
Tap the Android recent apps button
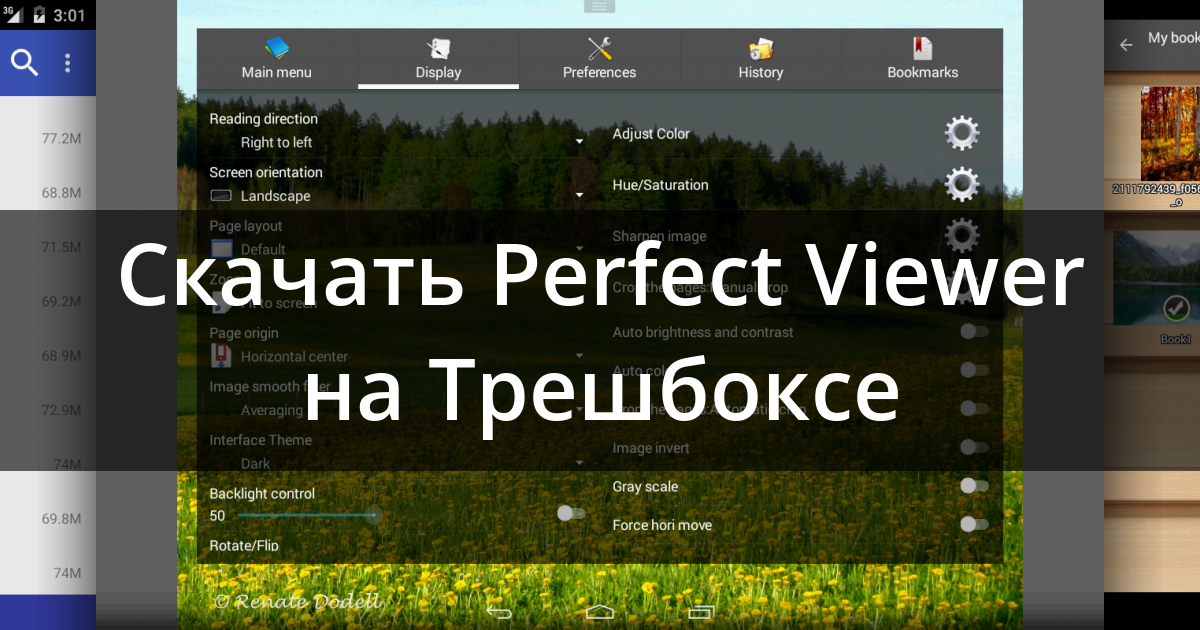coord(701,611)
